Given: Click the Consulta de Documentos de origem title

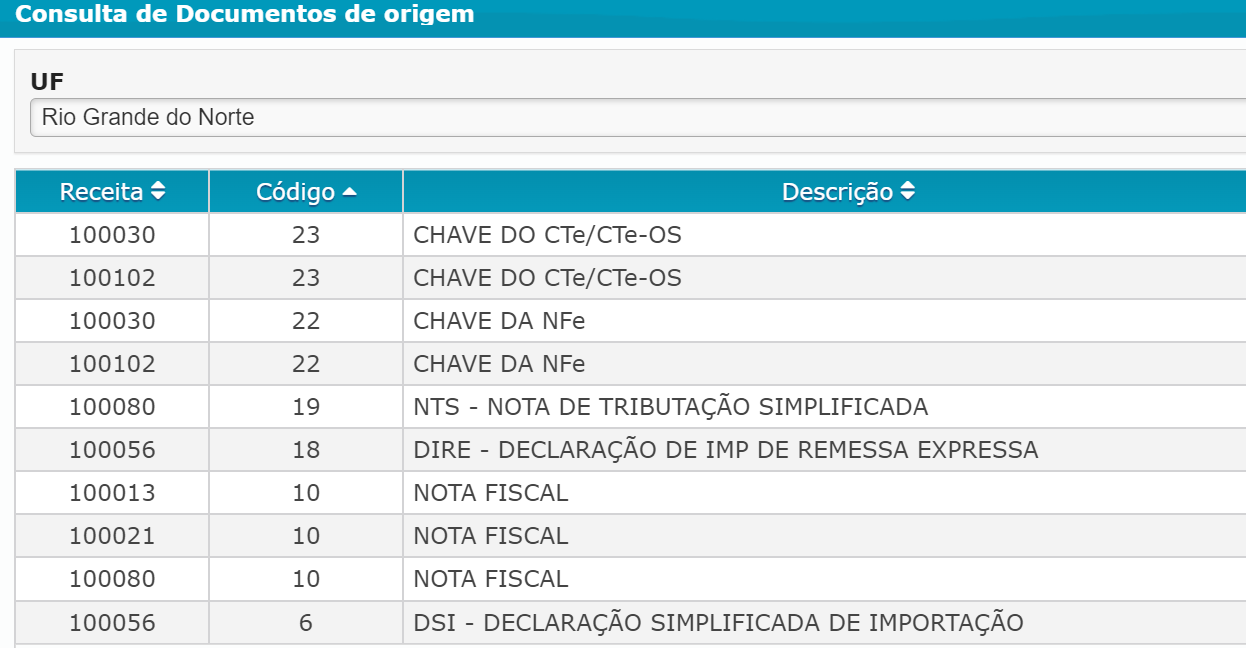Looking at the screenshot, I should point(245,15).
